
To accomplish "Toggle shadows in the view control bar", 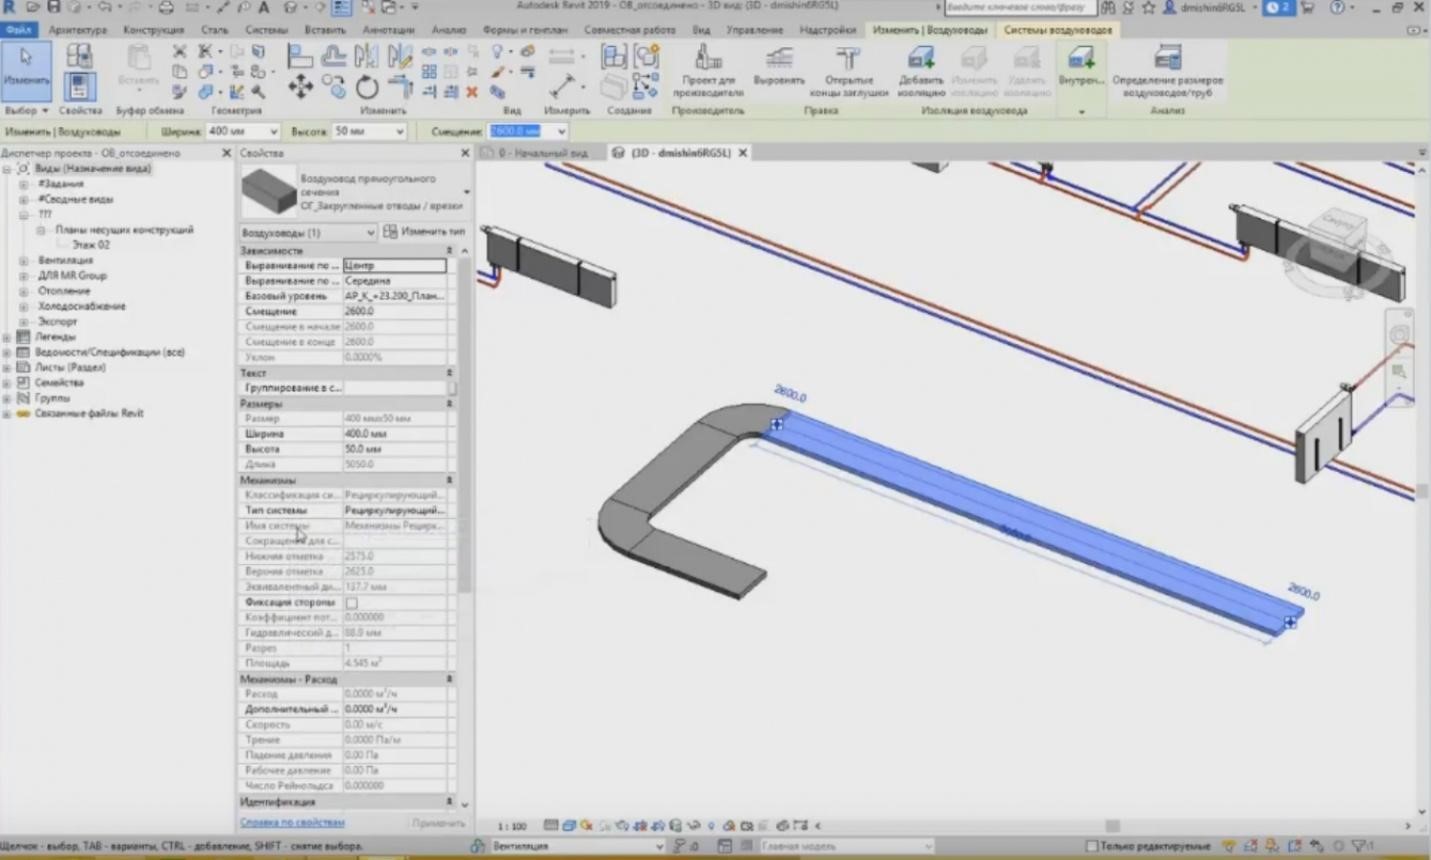I will pyautogui.click(x=621, y=826).
